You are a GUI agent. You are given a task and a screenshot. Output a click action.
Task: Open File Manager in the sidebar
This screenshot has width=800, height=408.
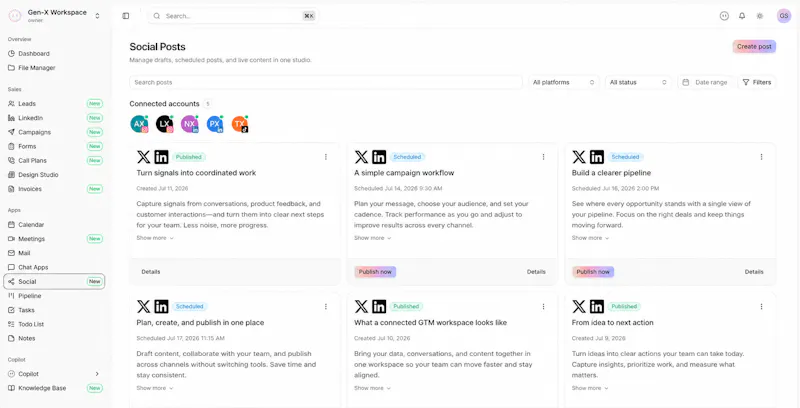pos(54,68)
